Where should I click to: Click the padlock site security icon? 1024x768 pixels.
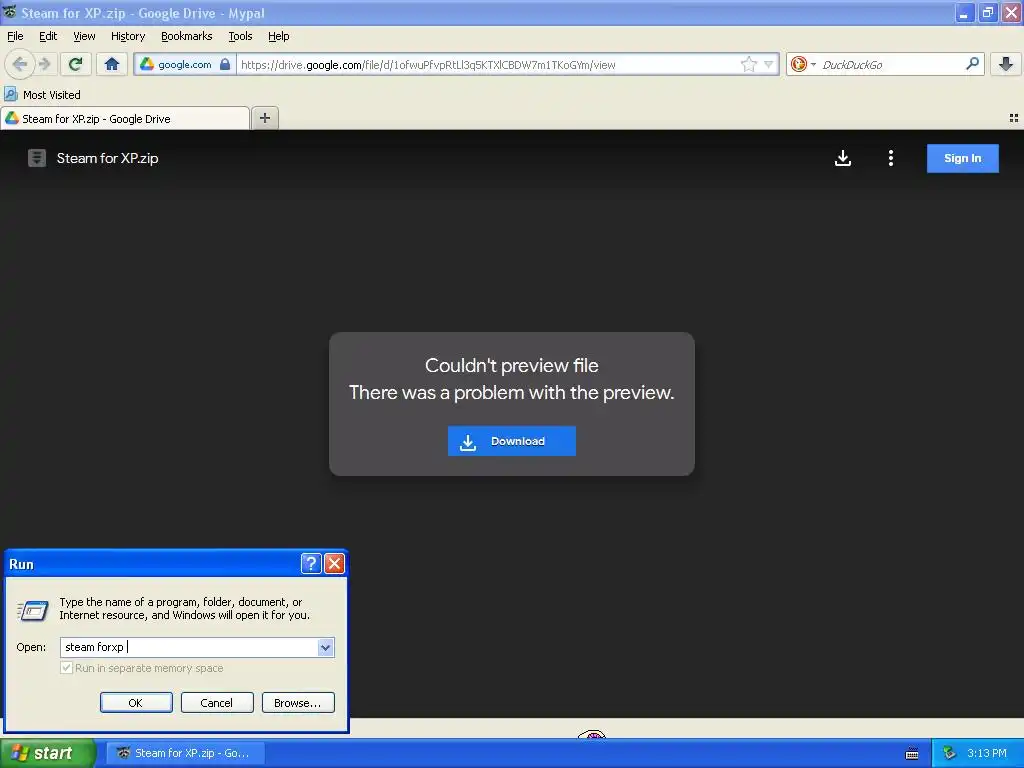(x=225, y=64)
